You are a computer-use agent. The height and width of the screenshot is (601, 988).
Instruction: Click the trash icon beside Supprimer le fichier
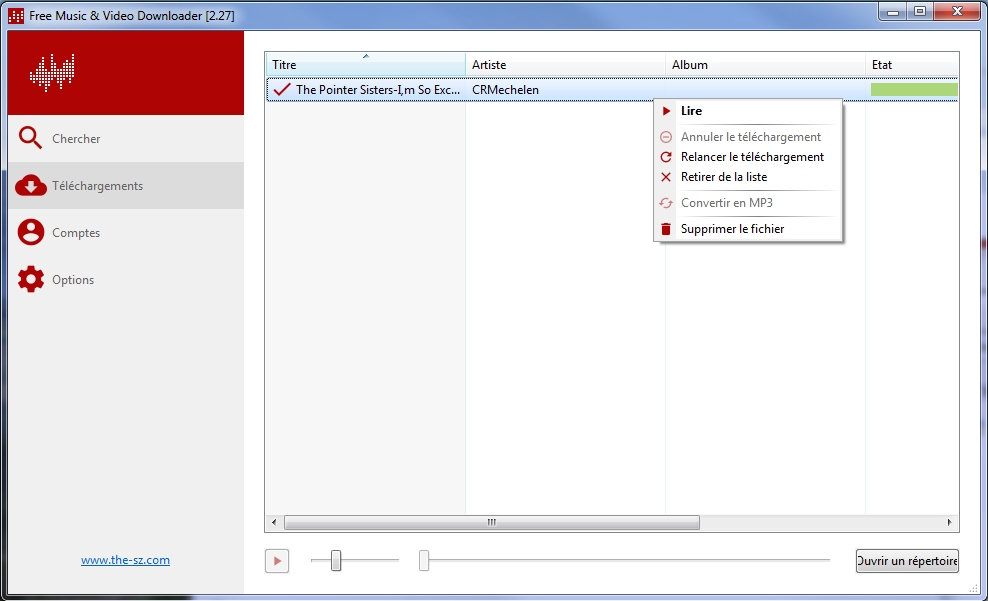(x=666, y=229)
